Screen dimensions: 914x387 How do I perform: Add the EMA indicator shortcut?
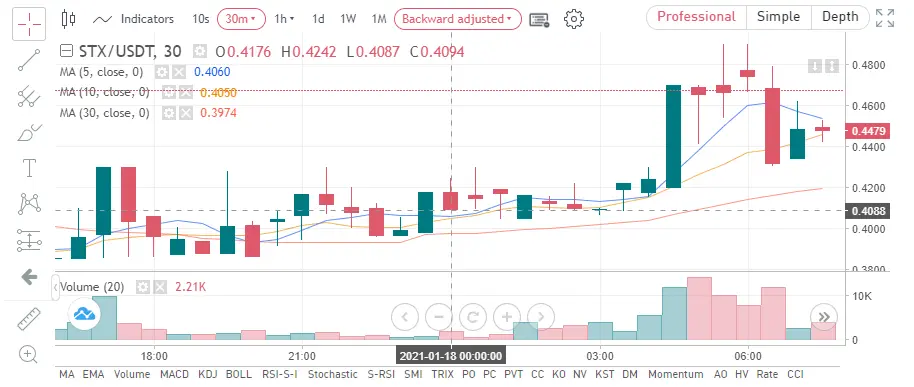(93, 374)
